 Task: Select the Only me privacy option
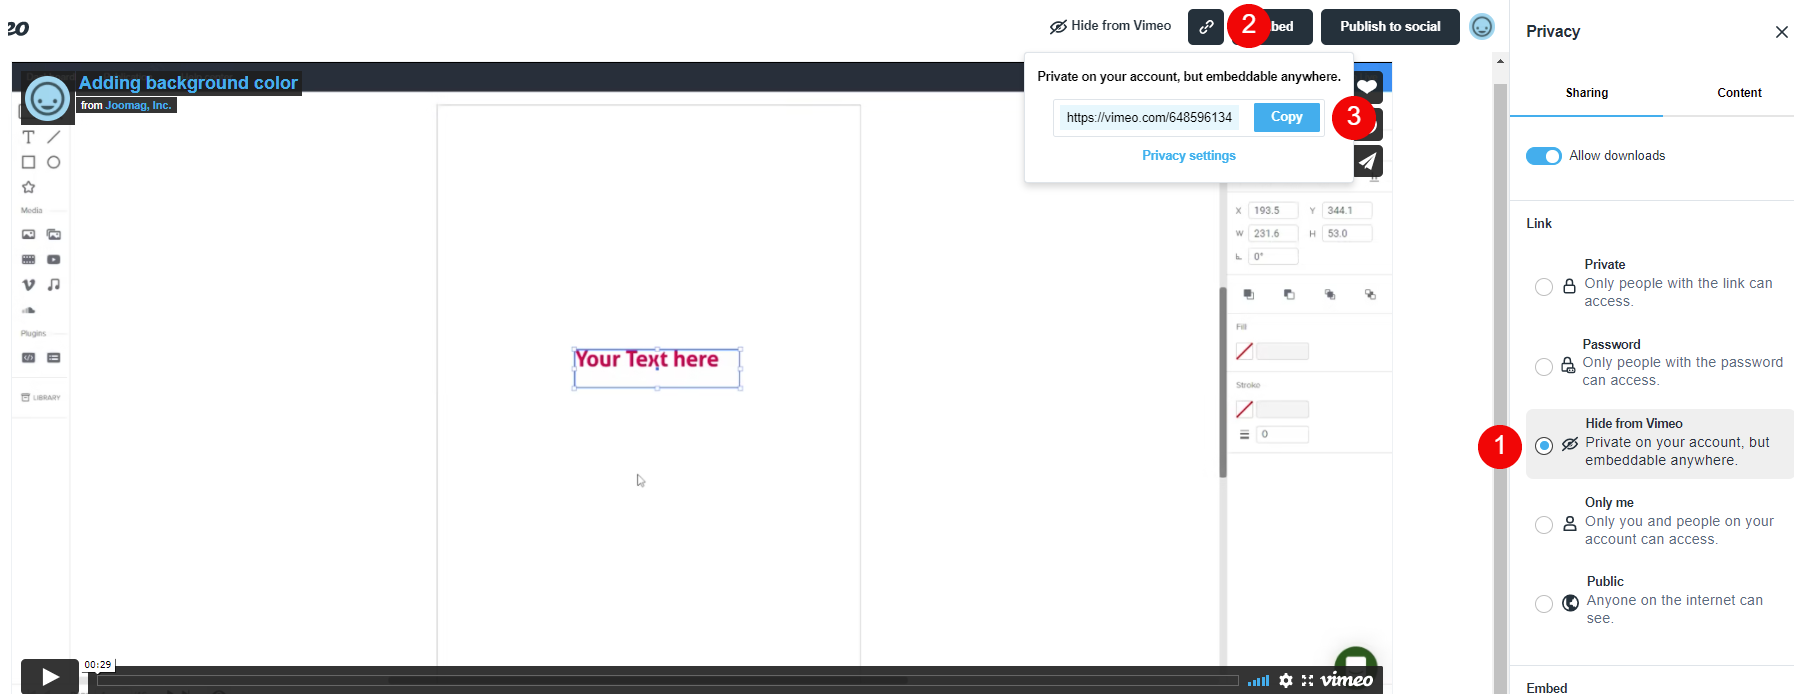click(x=1544, y=525)
